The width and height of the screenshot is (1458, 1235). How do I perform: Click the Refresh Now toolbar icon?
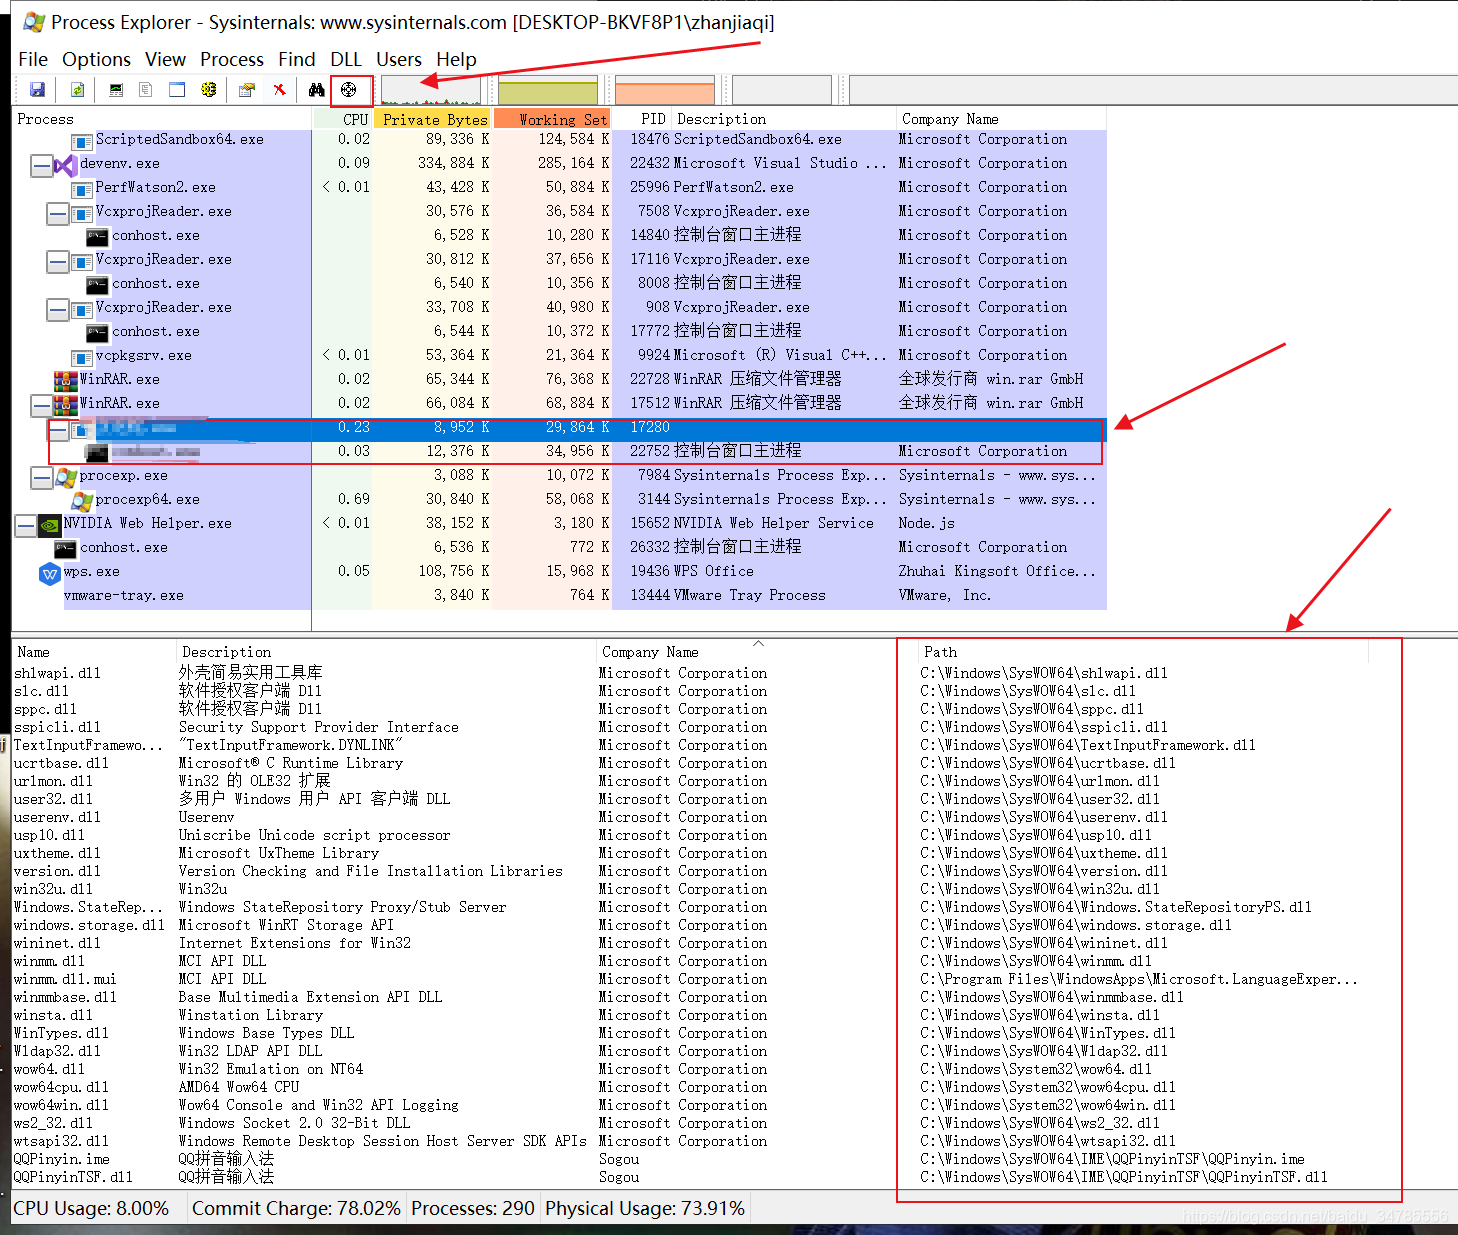click(x=77, y=90)
